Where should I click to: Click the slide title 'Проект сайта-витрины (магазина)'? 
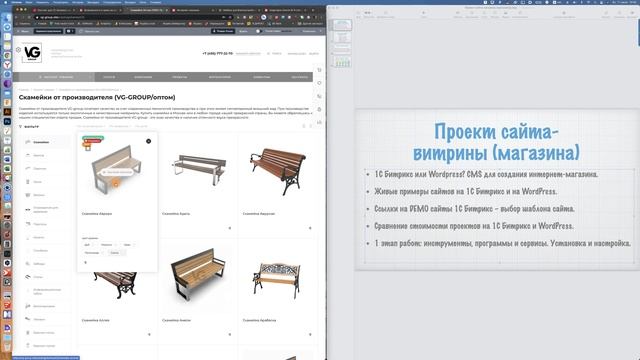coord(496,142)
